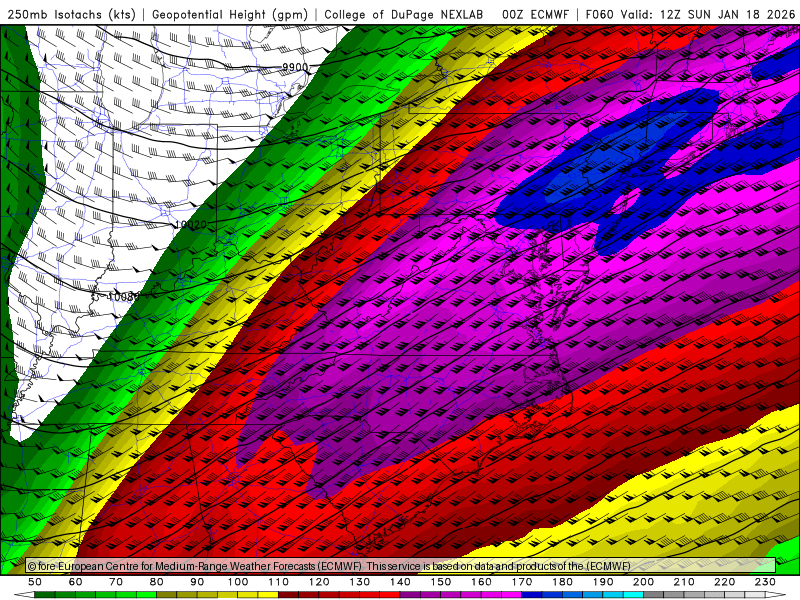Click the 190 value on color scale
Image resolution: width=800 pixels, height=600 pixels.
click(x=603, y=582)
